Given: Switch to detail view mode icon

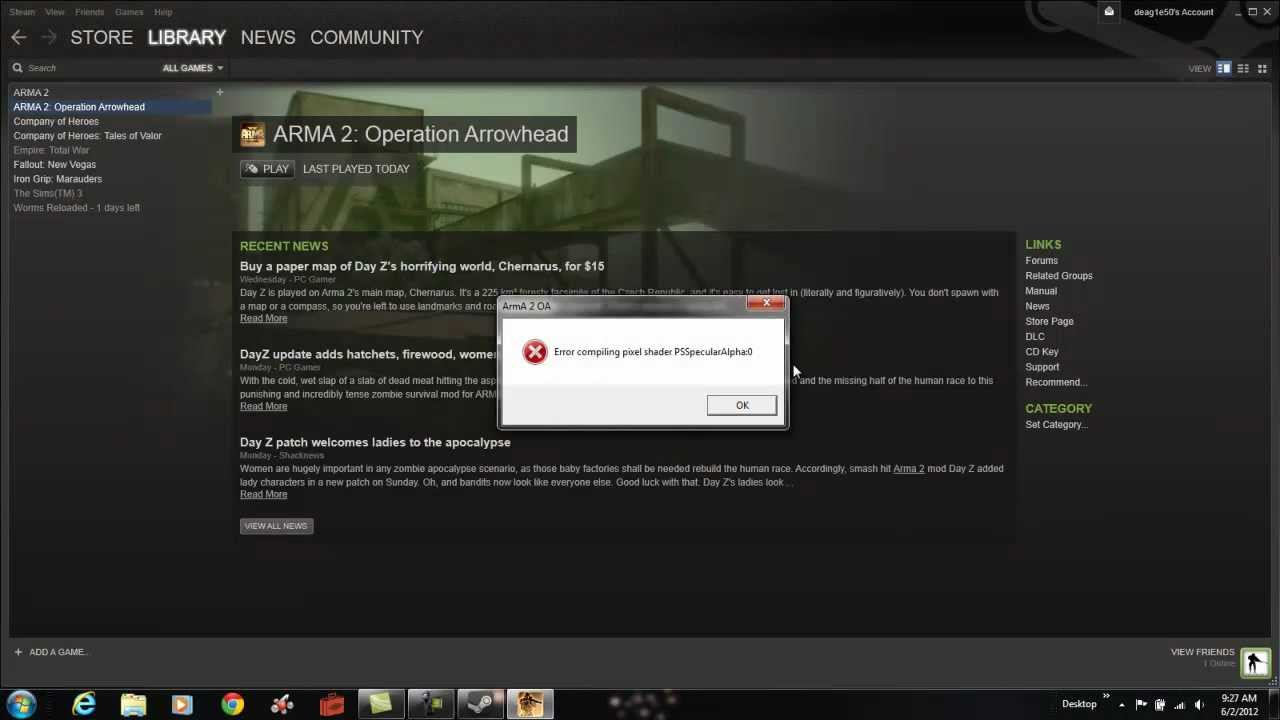Looking at the screenshot, I should 1224,68.
